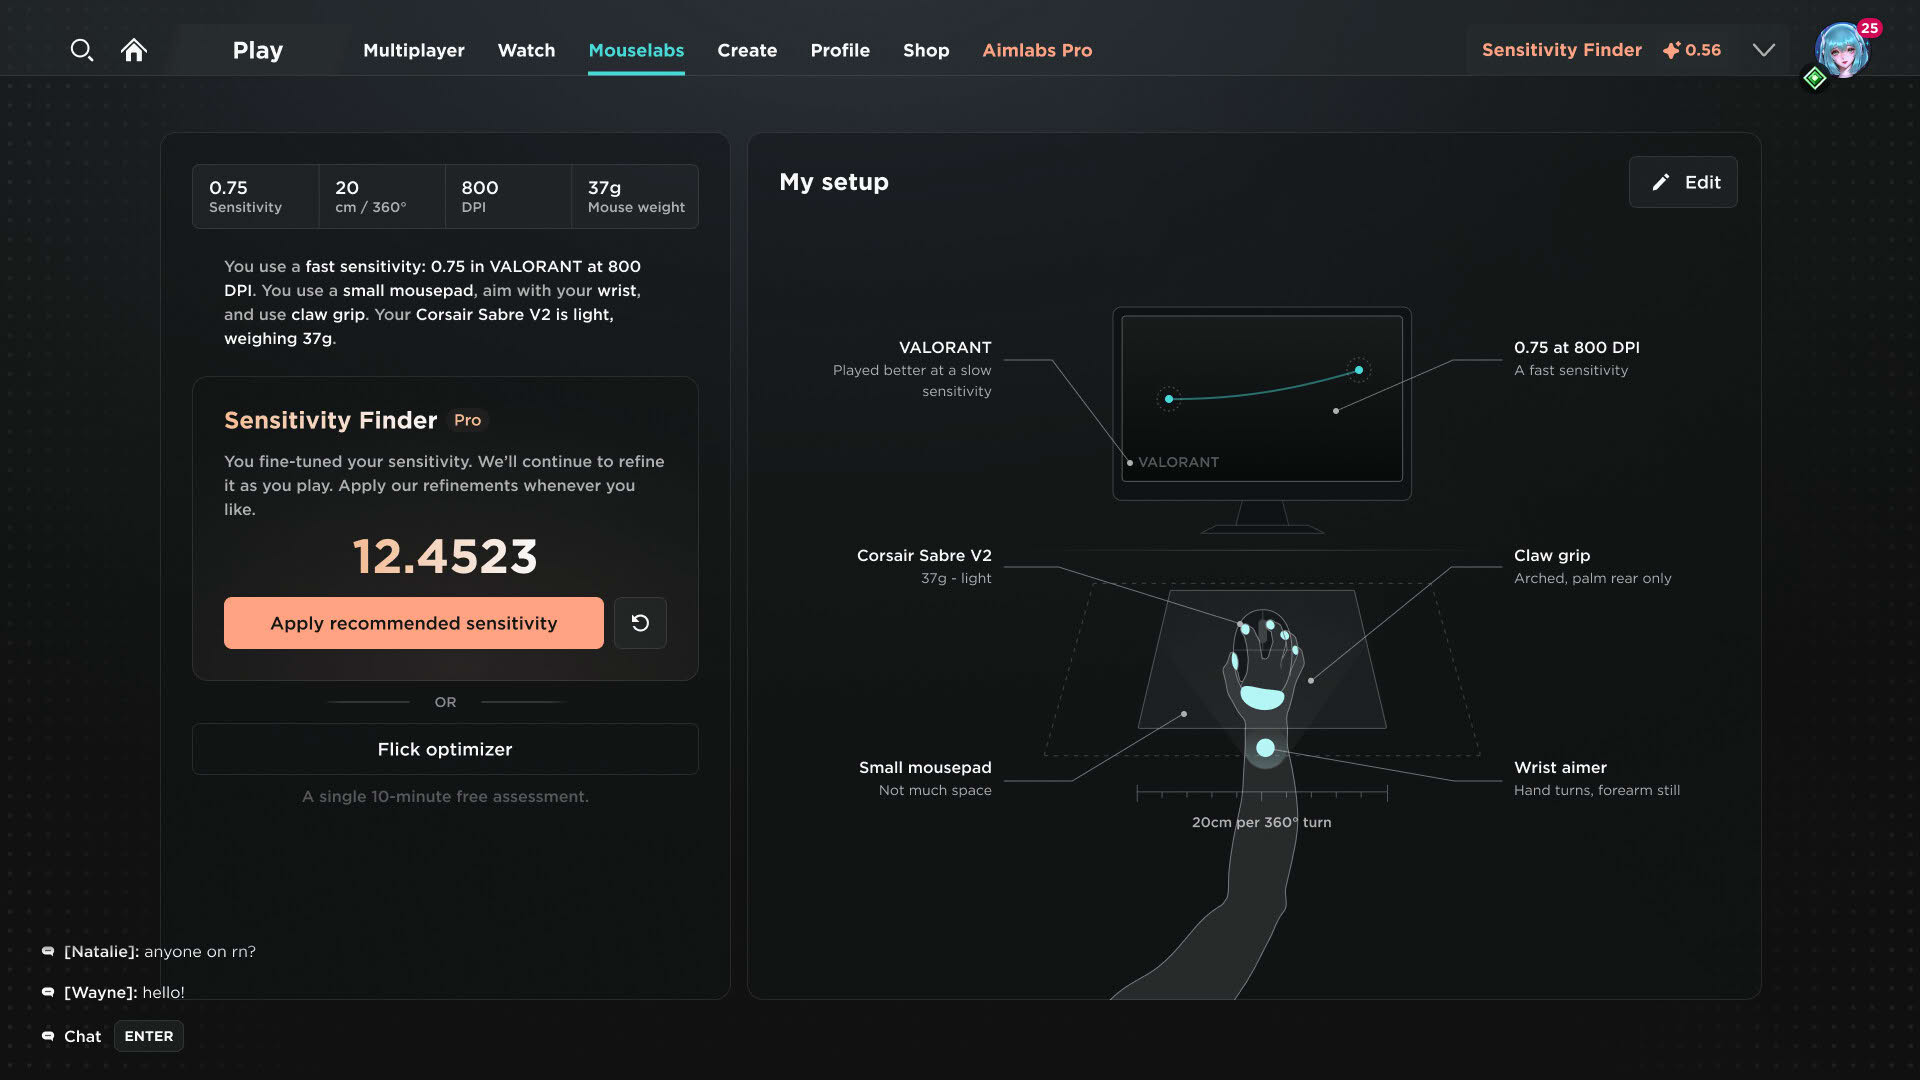Click the recommended value 12.4523
Image resolution: width=1920 pixels, height=1080 pixels.
[x=445, y=556]
